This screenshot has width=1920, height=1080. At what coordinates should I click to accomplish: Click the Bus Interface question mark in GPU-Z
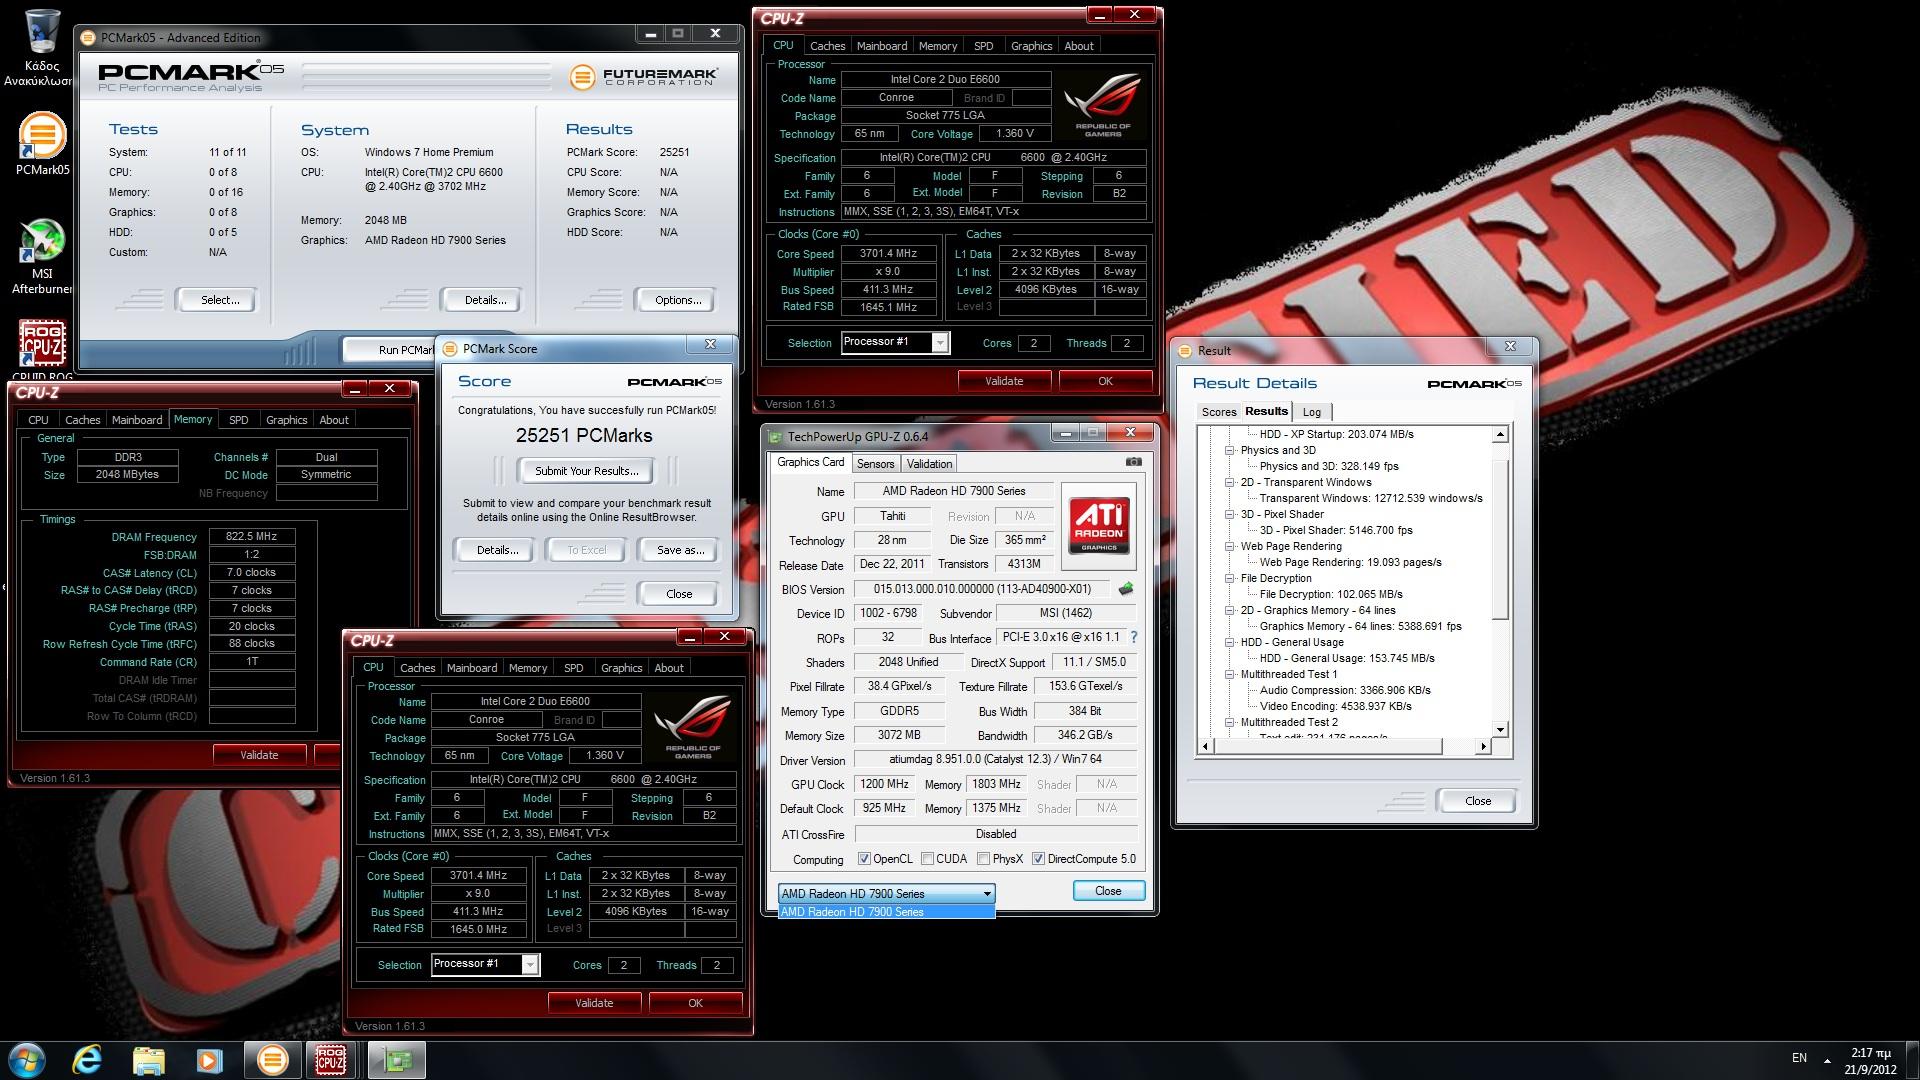1133,637
